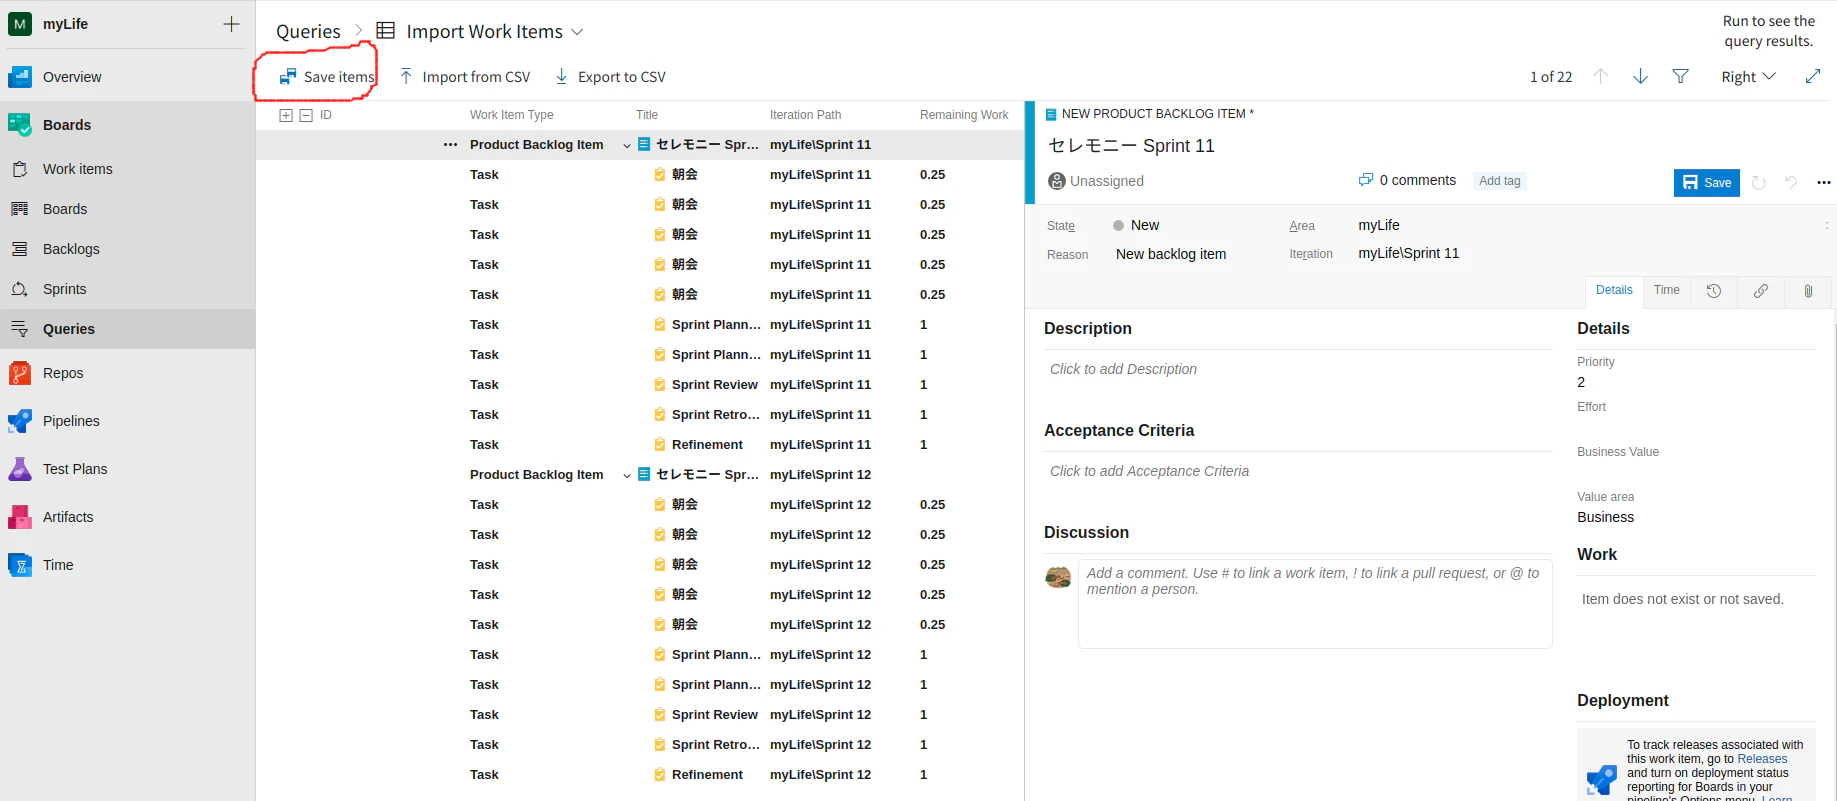Image resolution: width=1837 pixels, height=801 pixels.
Task: Open the Links tab icon
Action: tap(1761, 291)
